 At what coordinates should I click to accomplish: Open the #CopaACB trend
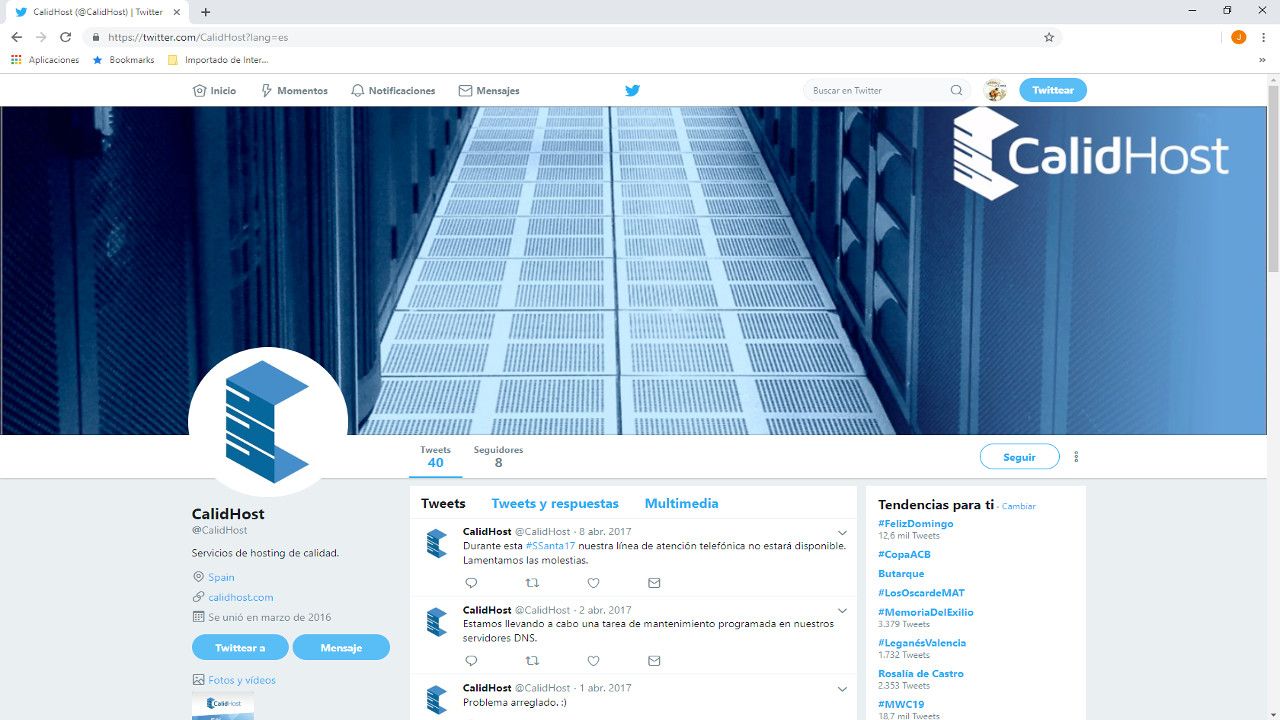(x=904, y=555)
